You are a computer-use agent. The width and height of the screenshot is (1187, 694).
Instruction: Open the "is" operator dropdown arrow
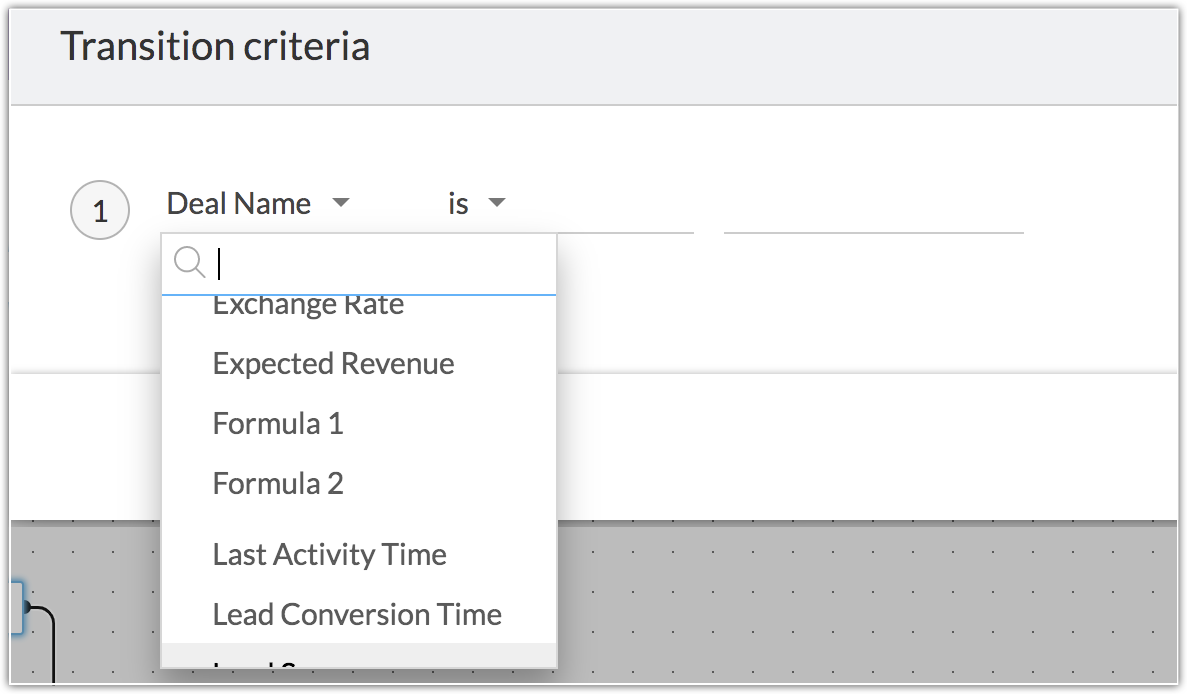pos(496,204)
